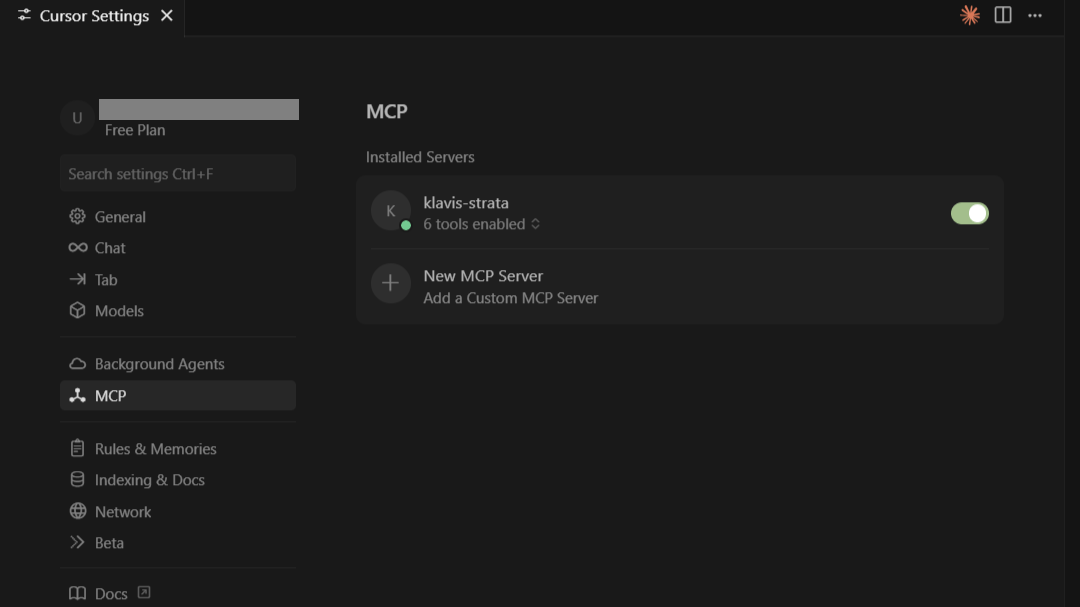Screen dimensions: 1080x607
Task: Click the split editor layout icon
Action: pyautogui.click(x=1003, y=15)
